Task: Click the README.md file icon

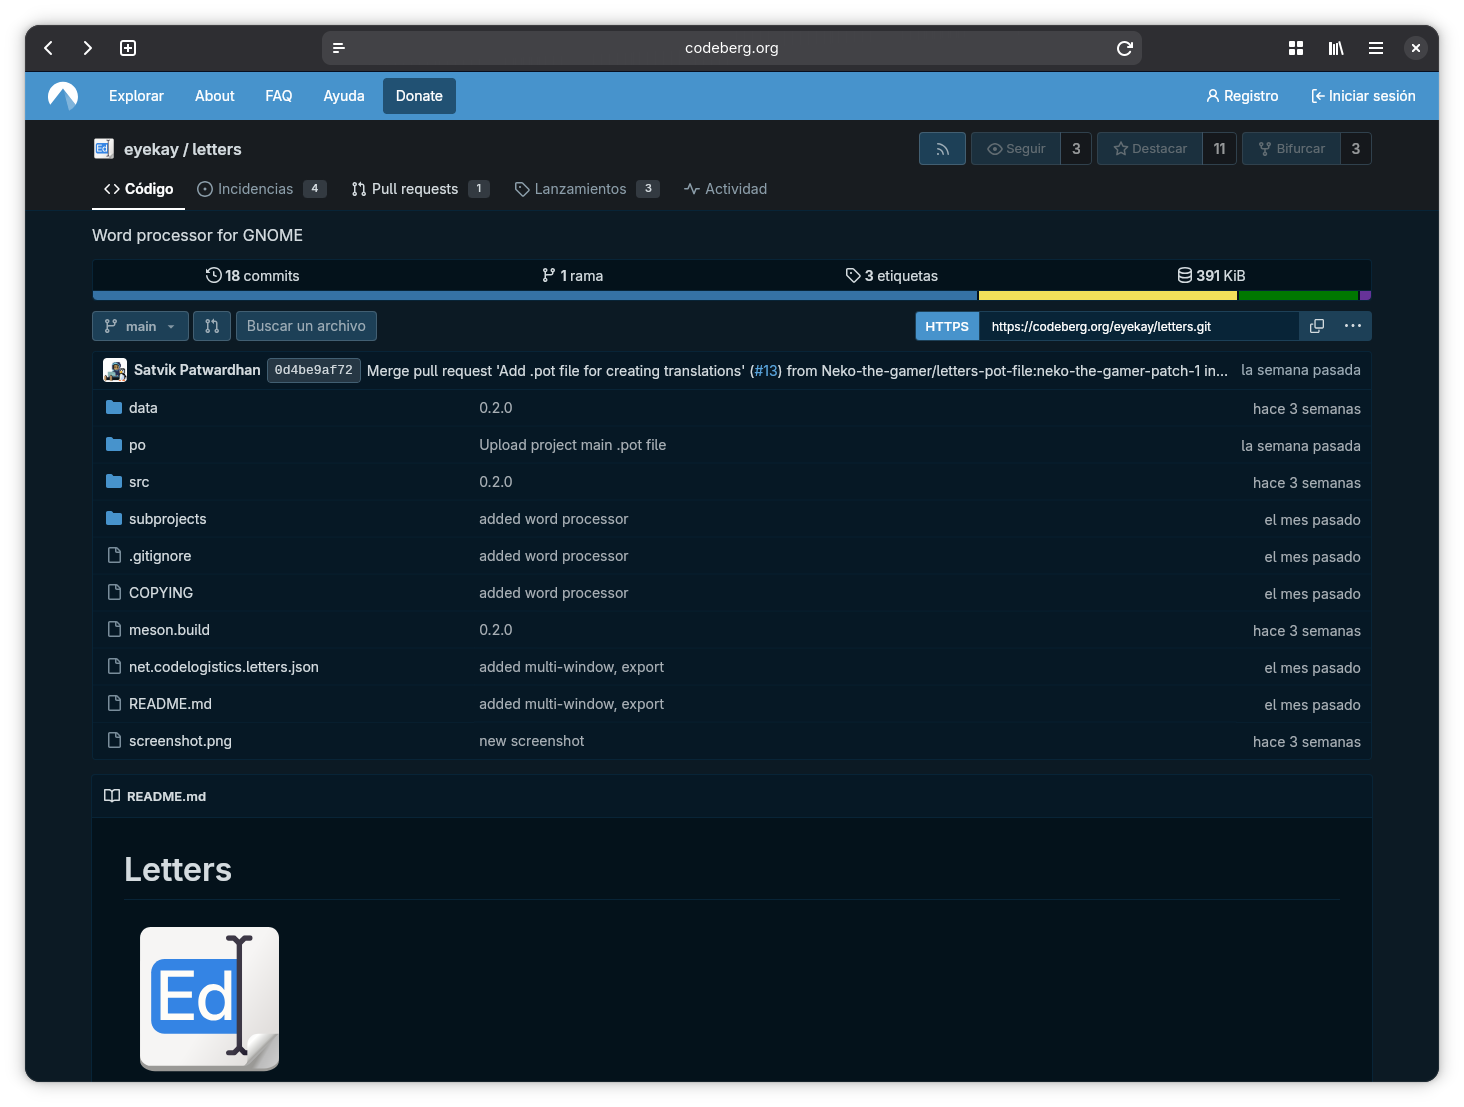Action: [113, 703]
